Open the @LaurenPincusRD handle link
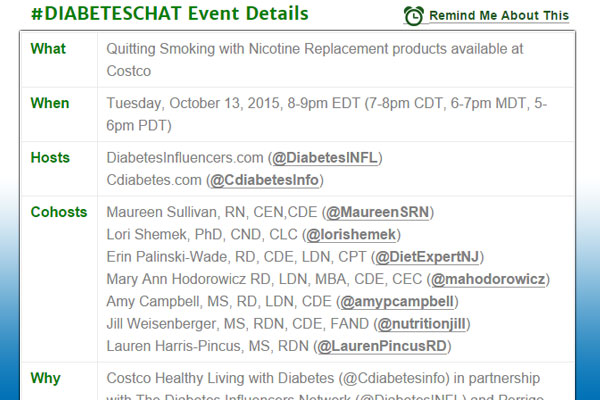The image size is (600, 400). pyautogui.click(x=382, y=346)
